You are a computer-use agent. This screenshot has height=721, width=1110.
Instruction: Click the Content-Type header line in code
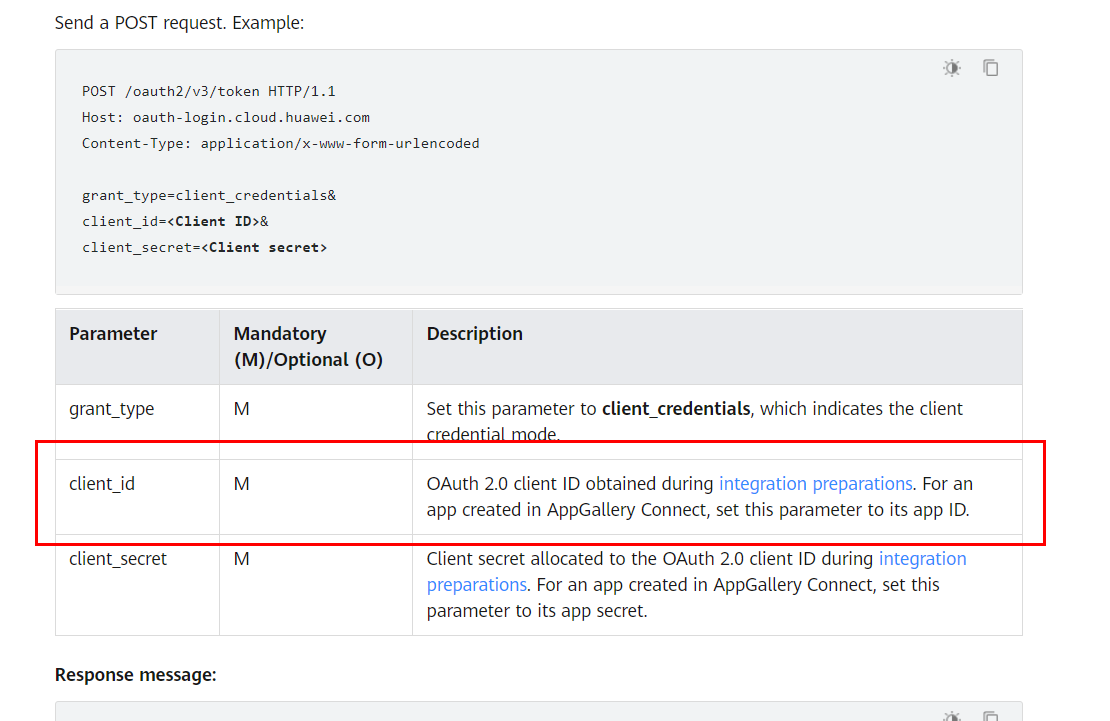(x=280, y=144)
